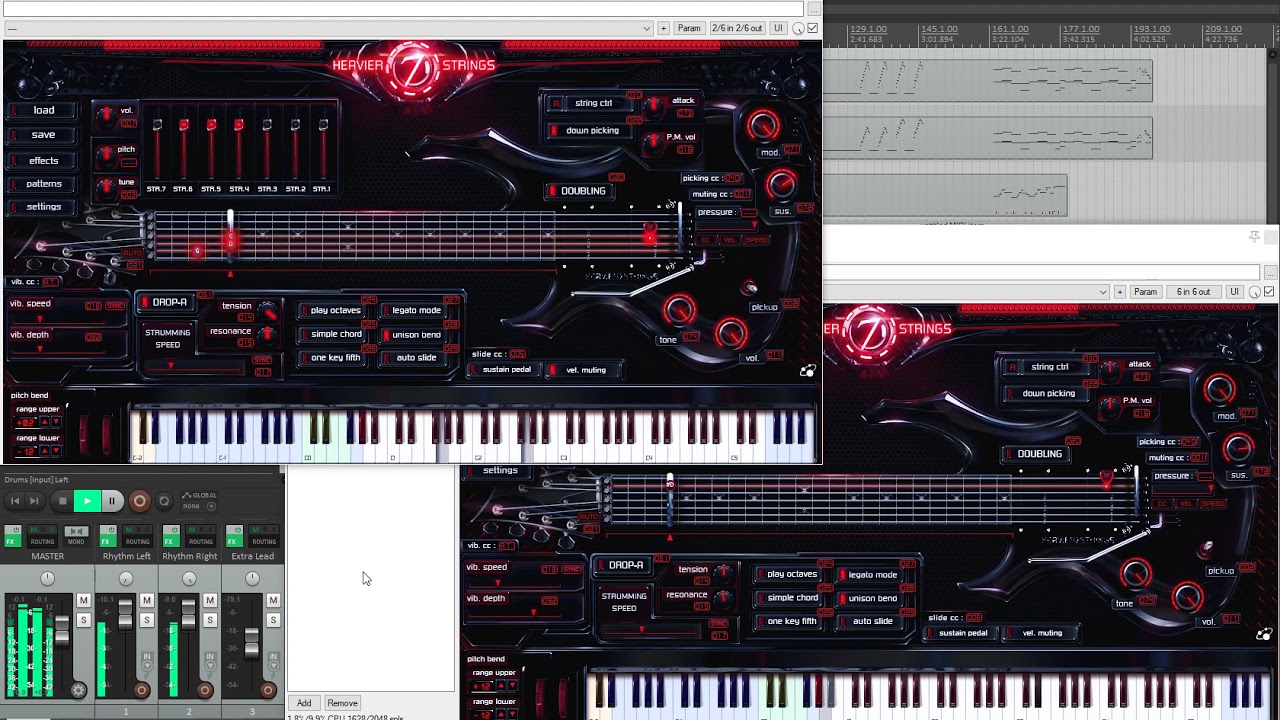The width and height of the screenshot is (1280, 720).
Task: Toggle bypass checkbox in lower plugin window
Action: [1269, 291]
